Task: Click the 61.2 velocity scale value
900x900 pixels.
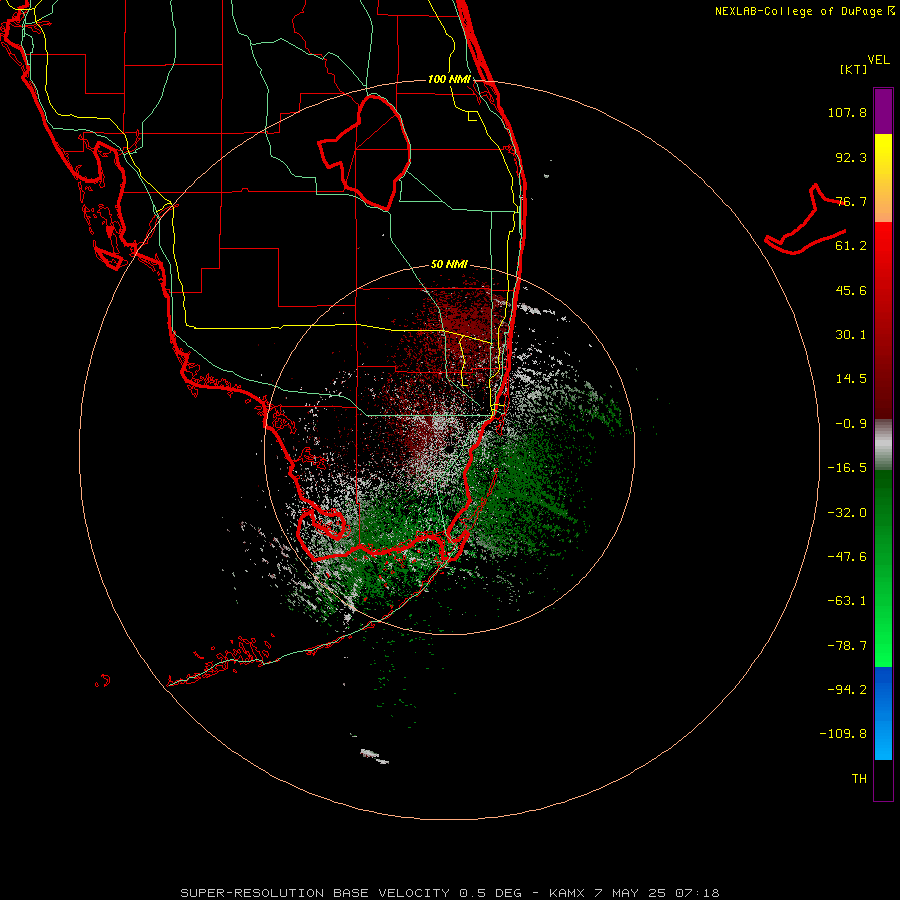Action: [851, 246]
